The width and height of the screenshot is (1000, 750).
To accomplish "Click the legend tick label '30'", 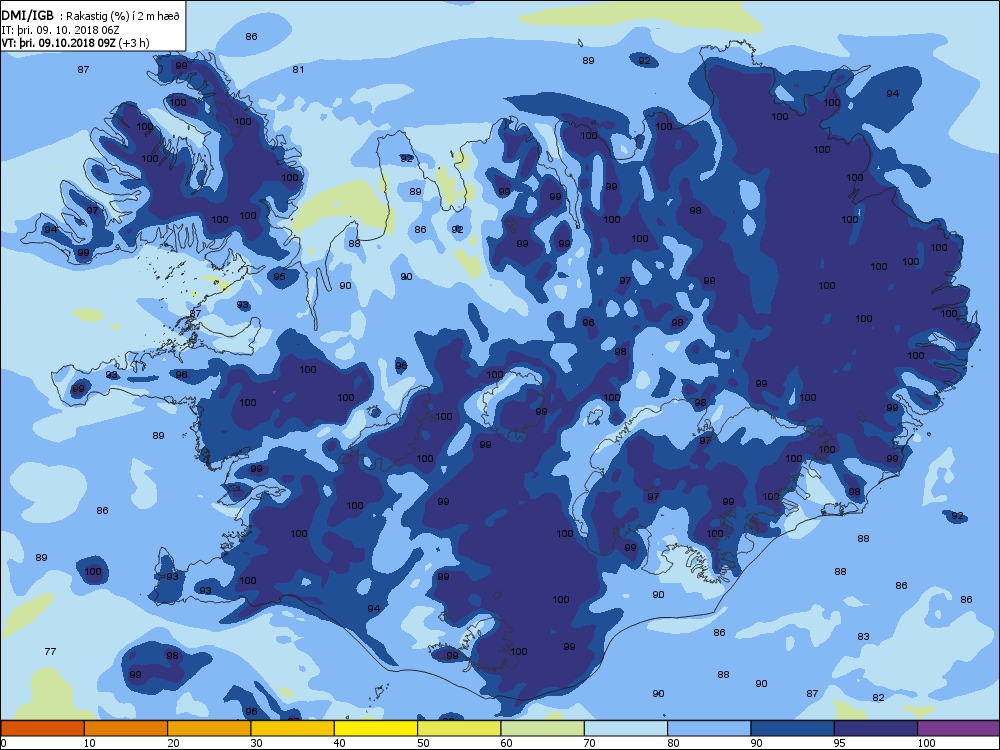I will point(256,743).
